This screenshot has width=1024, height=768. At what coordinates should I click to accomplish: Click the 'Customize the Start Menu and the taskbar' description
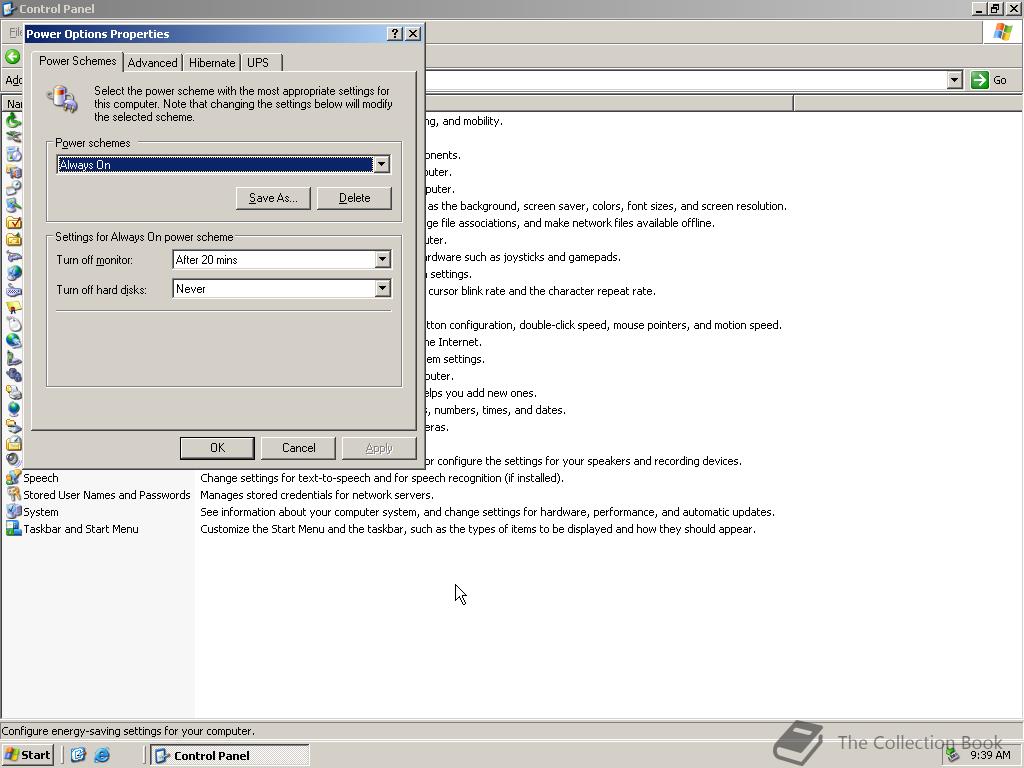click(478, 529)
